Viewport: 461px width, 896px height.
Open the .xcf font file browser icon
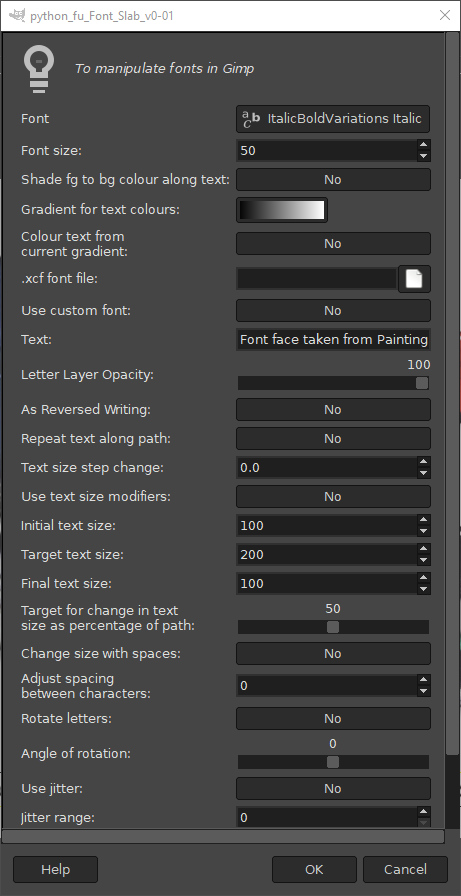(414, 279)
